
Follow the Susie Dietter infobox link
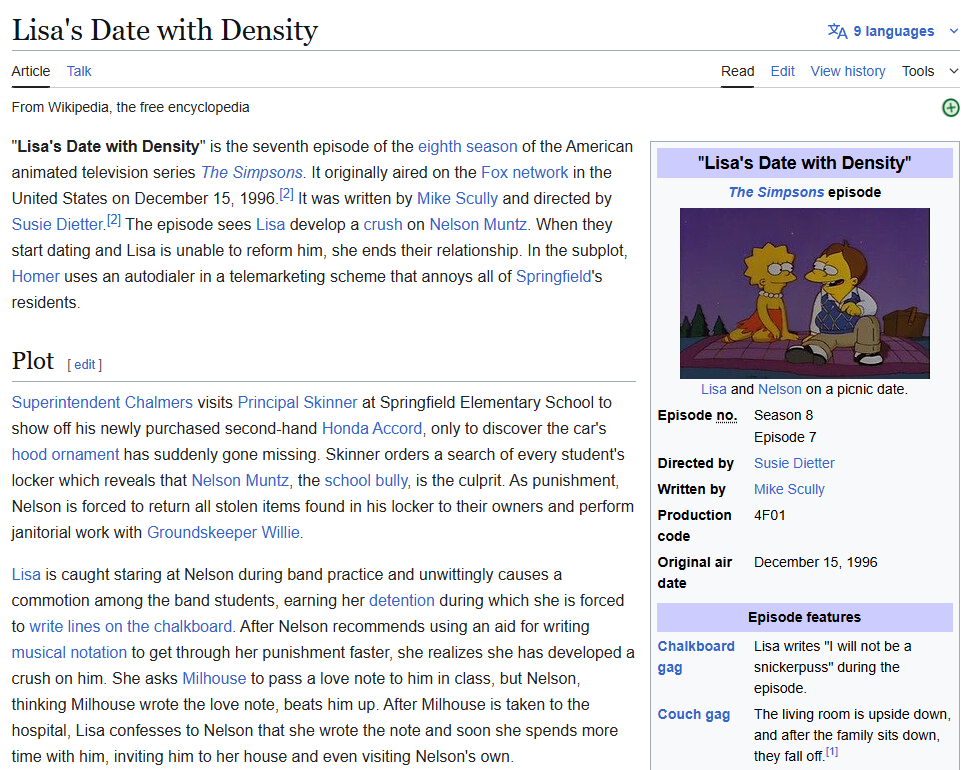pos(794,463)
